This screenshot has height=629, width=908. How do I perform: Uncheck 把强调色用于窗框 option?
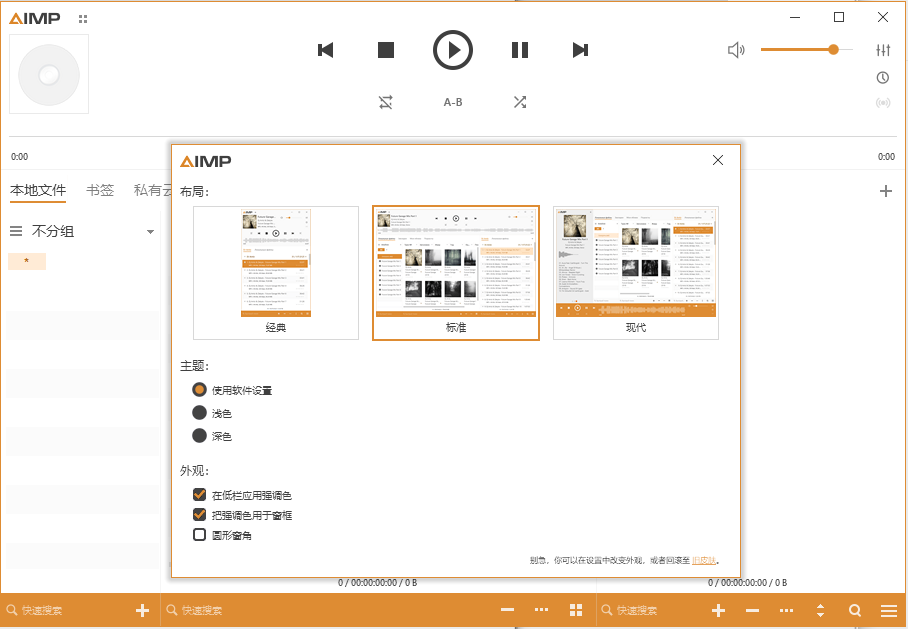(199, 514)
